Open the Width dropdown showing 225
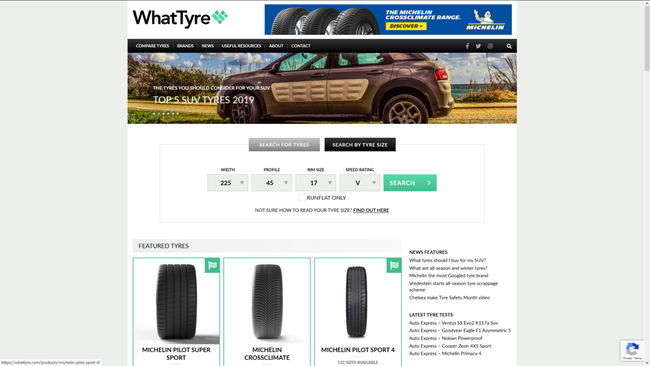 228,183
